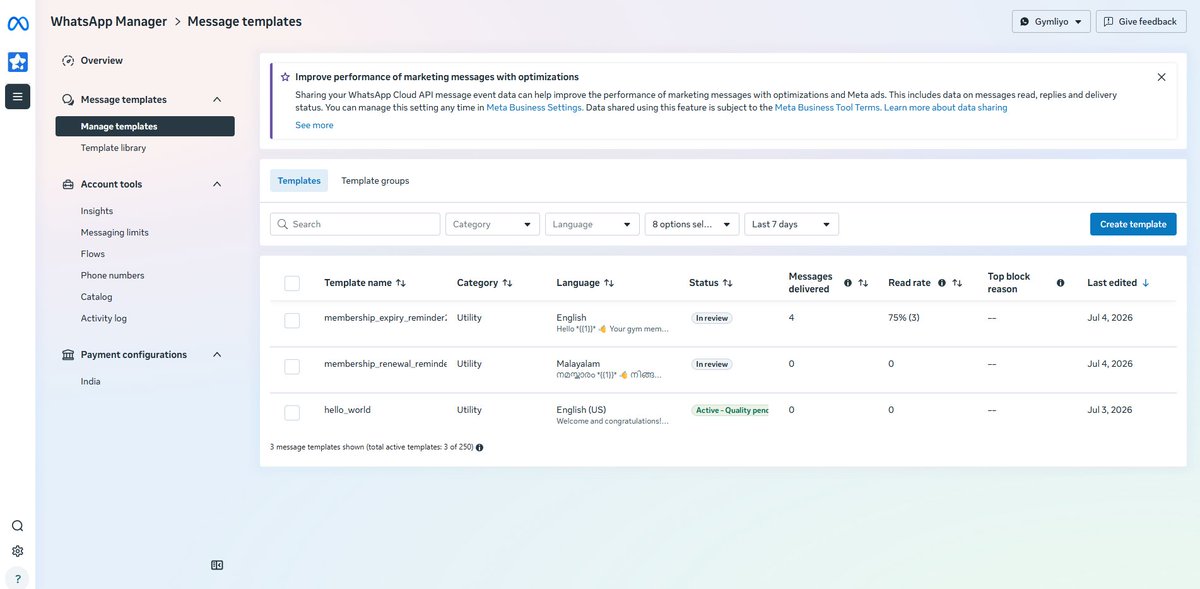The image size is (1200, 589).
Task: Sort by Messages delivered using the arrows icon
Action: point(863,283)
